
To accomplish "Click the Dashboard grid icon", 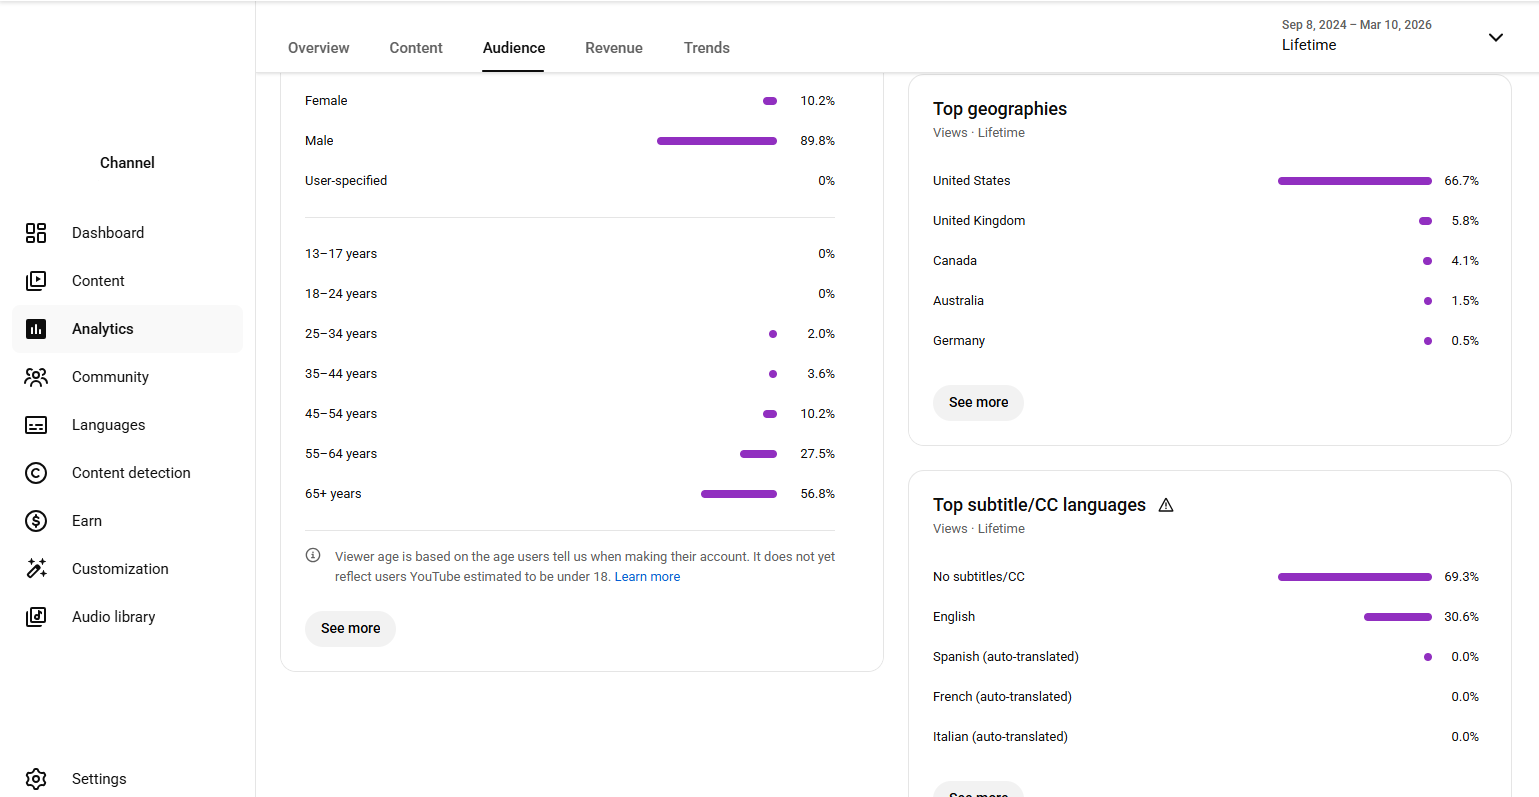I will click(36, 233).
